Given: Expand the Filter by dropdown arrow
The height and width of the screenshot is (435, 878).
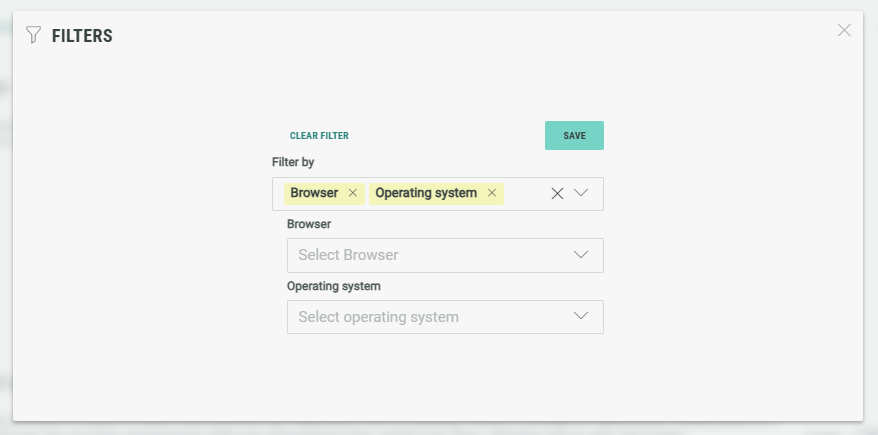Looking at the screenshot, I should 581,193.
